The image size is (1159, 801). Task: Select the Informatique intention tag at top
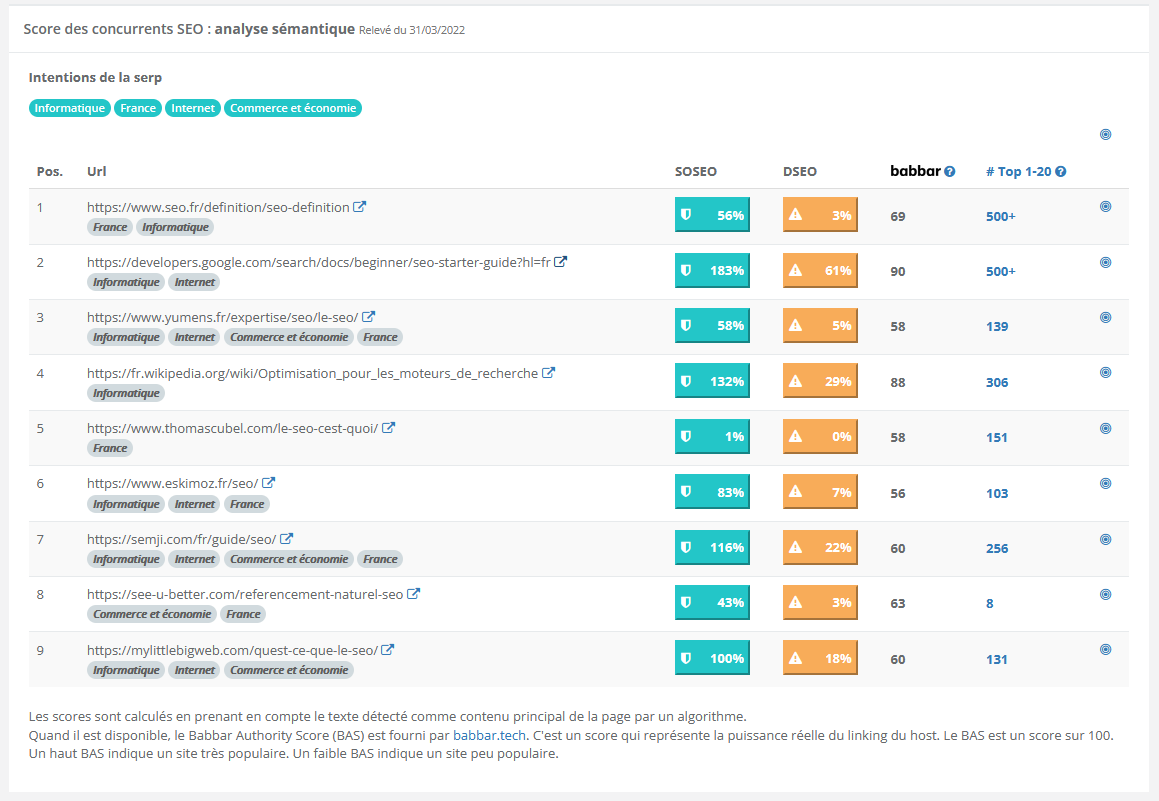click(x=69, y=108)
